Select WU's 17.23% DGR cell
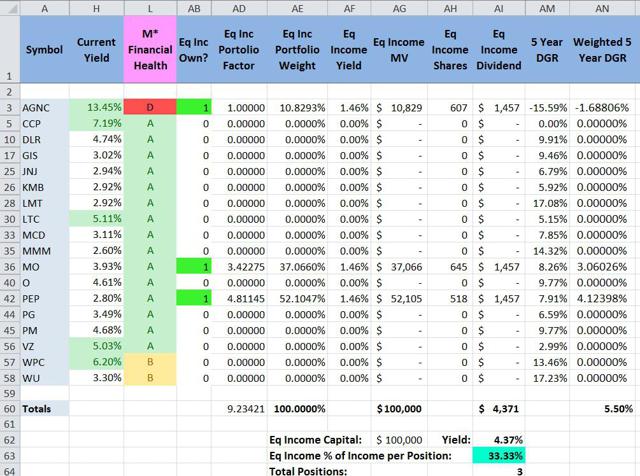Screen dimensions: 640x476 [547, 378]
